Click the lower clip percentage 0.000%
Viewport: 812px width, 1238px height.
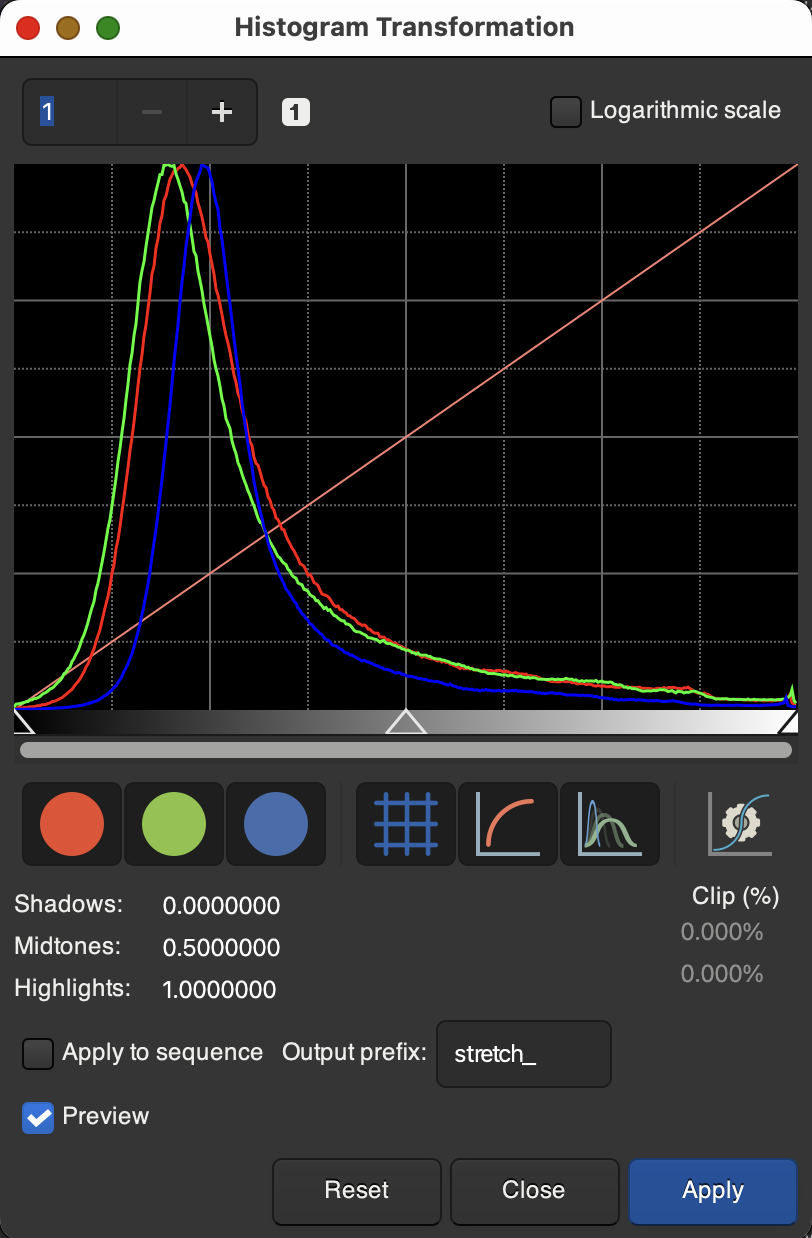click(722, 974)
